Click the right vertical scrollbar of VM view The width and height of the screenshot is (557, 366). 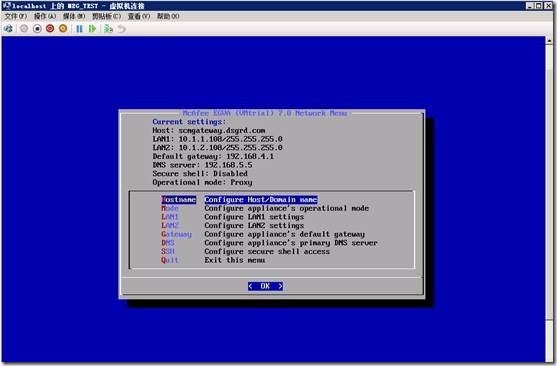pos(550,199)
